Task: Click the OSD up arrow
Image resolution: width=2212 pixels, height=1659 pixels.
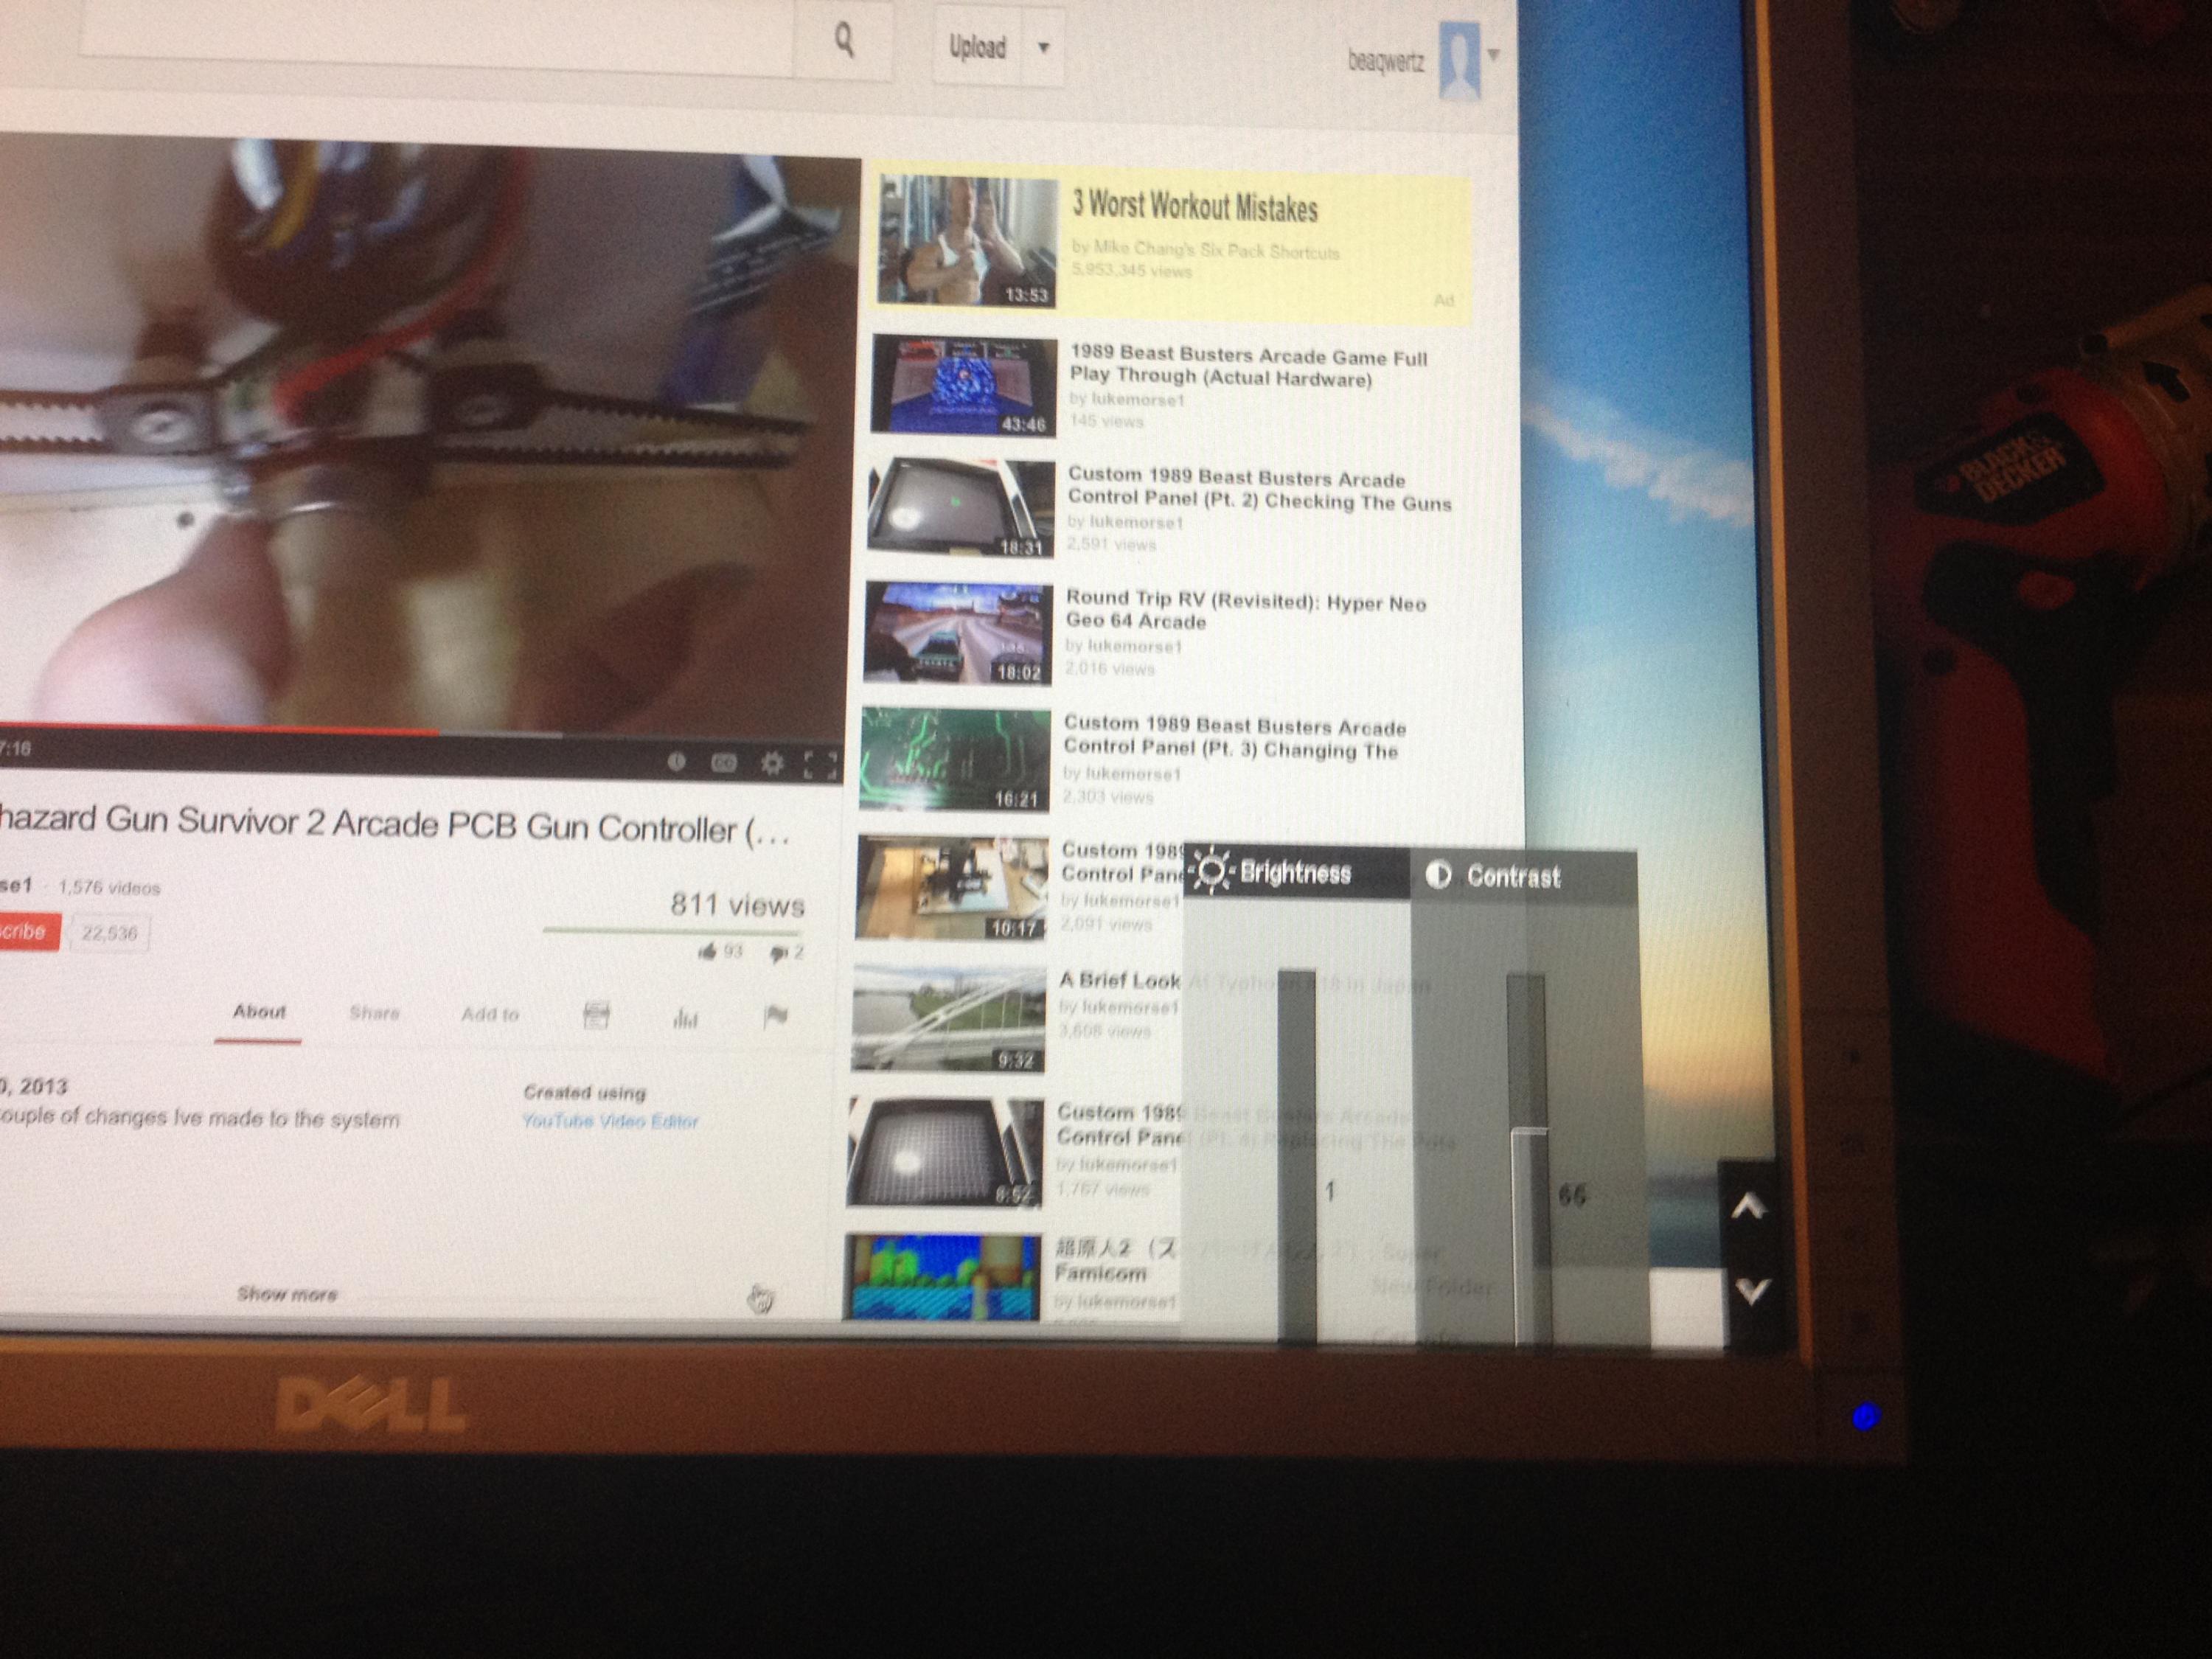Action: coord(1749,1208)
